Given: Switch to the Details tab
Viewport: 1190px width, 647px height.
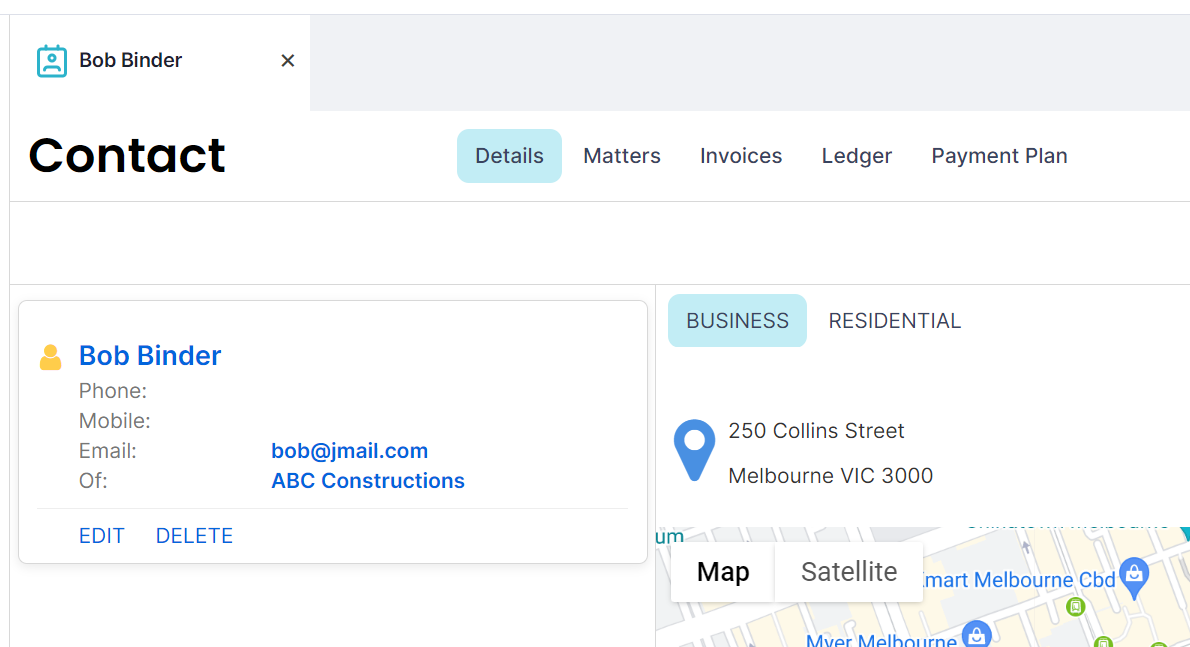Looking at the screenshot, I should click(509, 155).
